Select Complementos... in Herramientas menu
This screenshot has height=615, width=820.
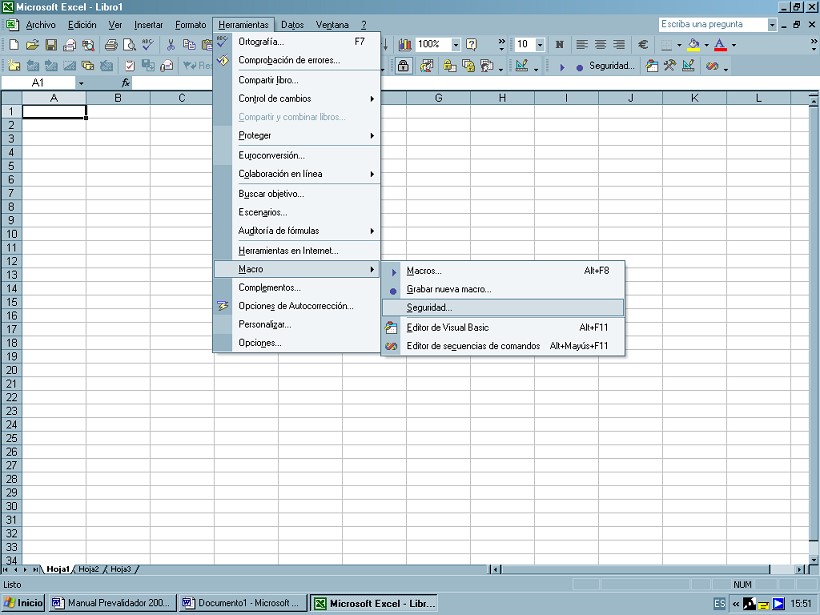point(296,288)
